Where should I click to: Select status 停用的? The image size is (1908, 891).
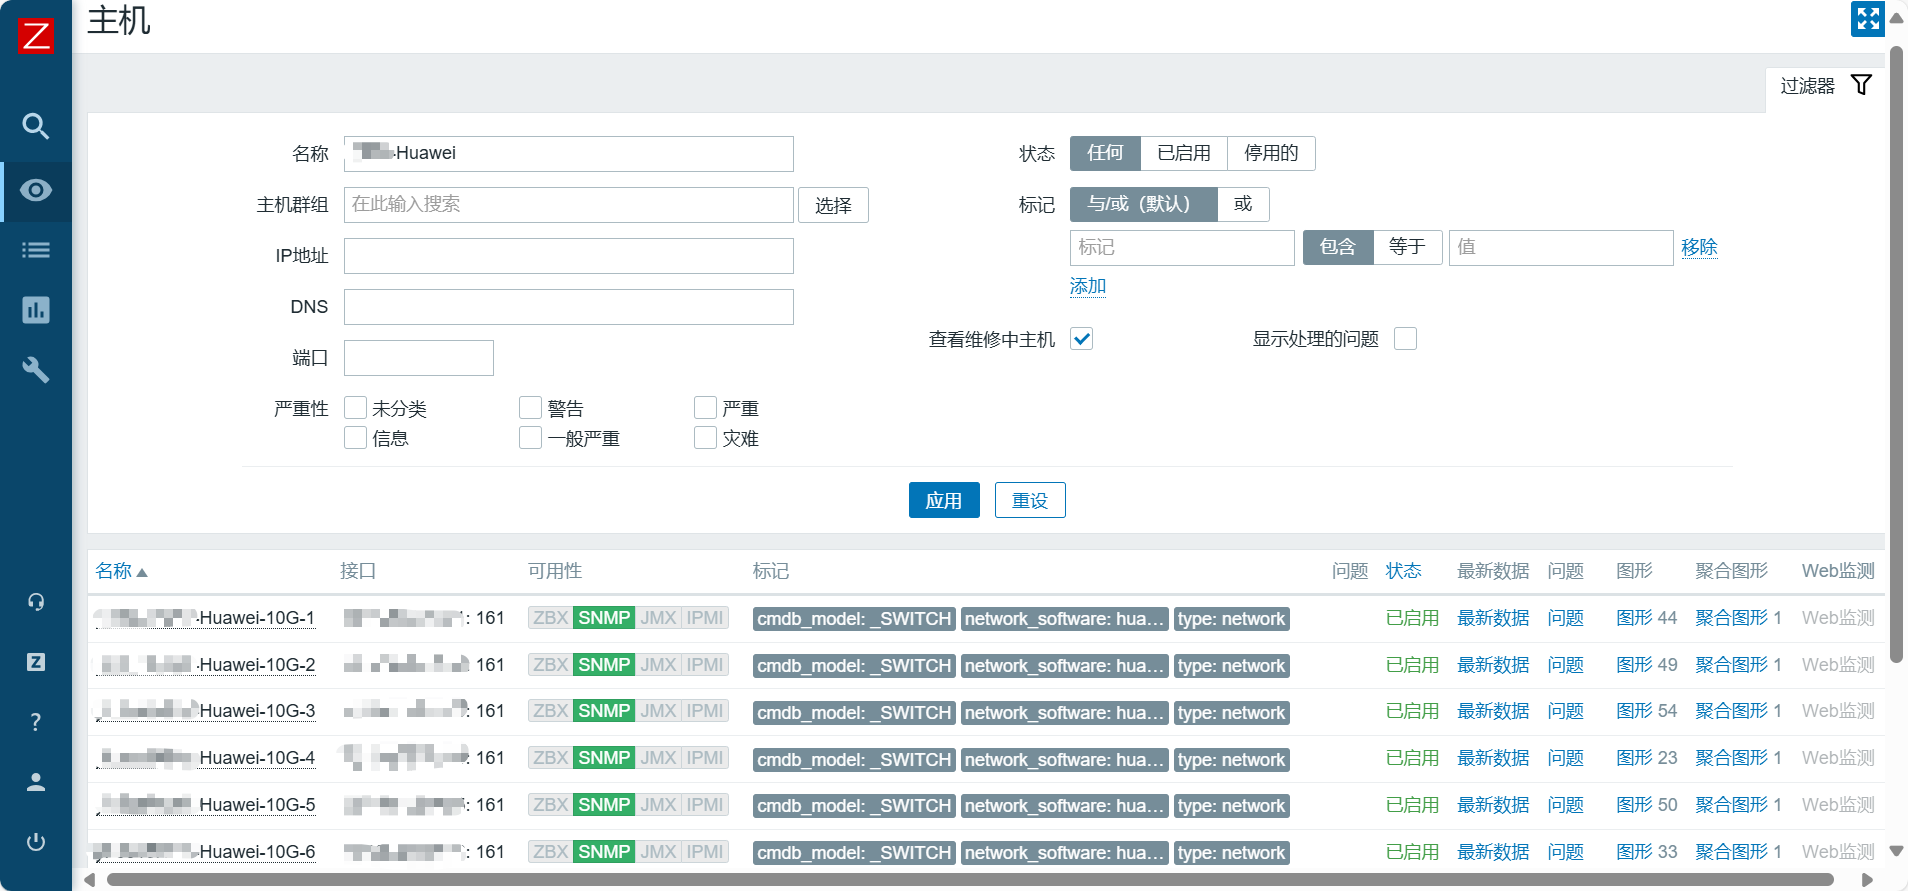(x=1271, y=153)
